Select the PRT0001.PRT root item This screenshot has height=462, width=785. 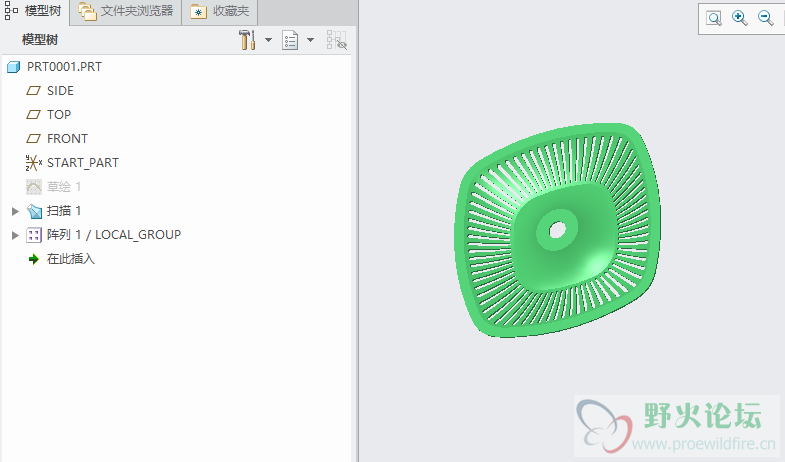pos(64,67)
